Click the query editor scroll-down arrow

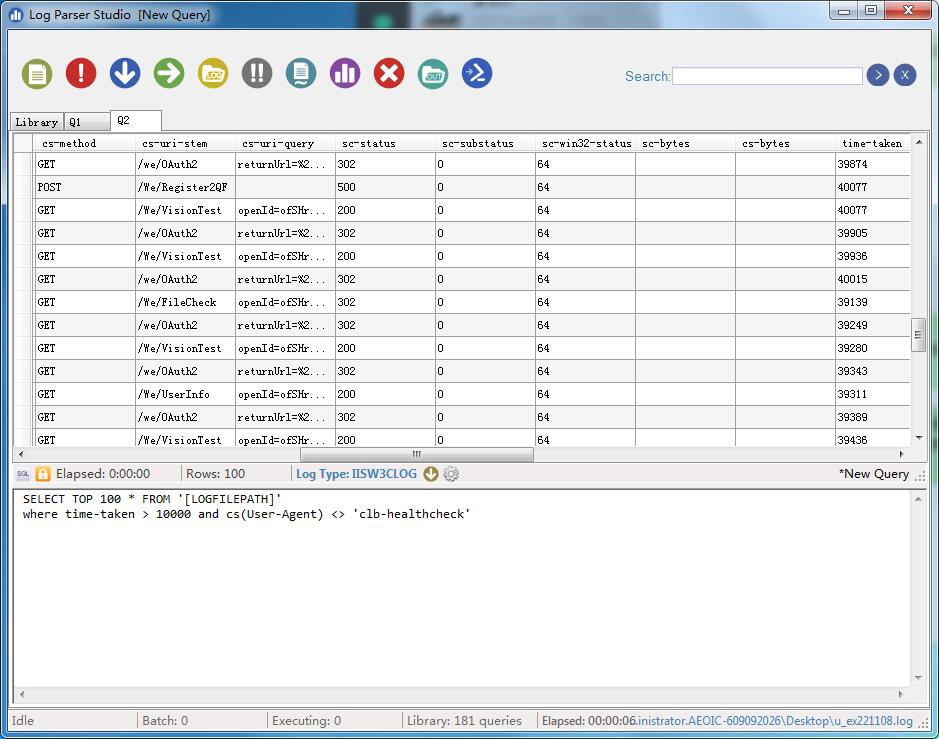coord(918,677)
